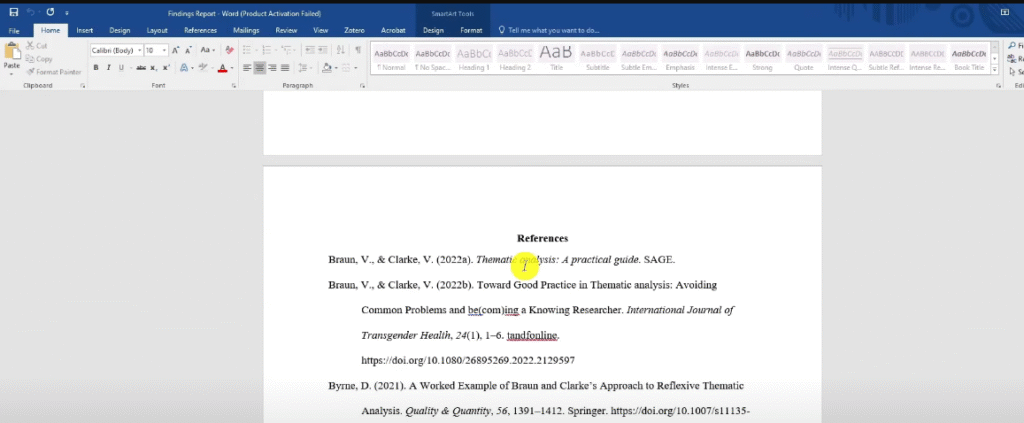1024x423 pixels.
Task: Expand the font color dropdown arrow
Action: (x=232, y=67)
